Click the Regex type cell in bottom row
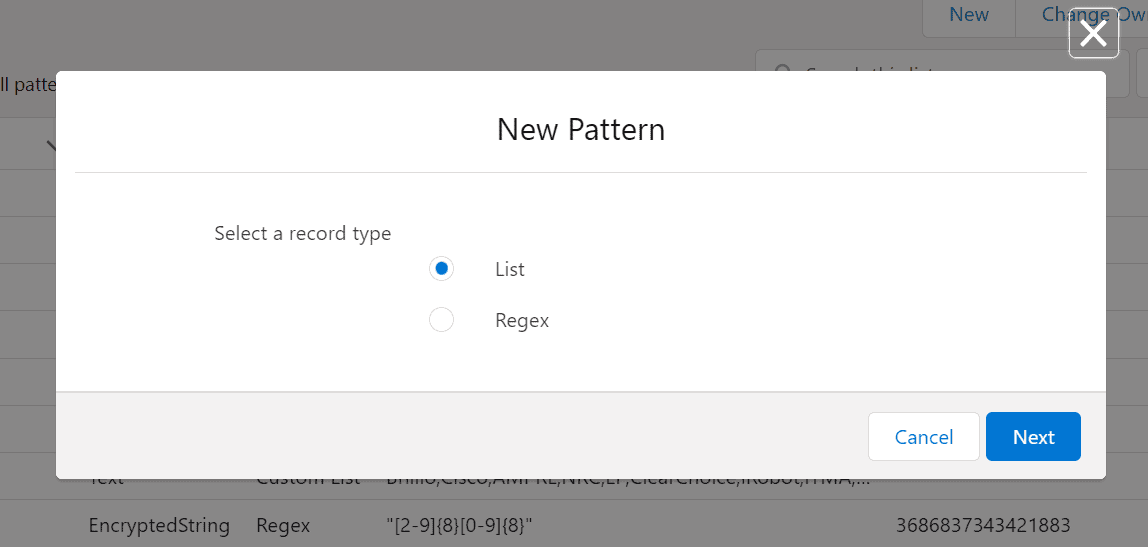 pos(283,525)
